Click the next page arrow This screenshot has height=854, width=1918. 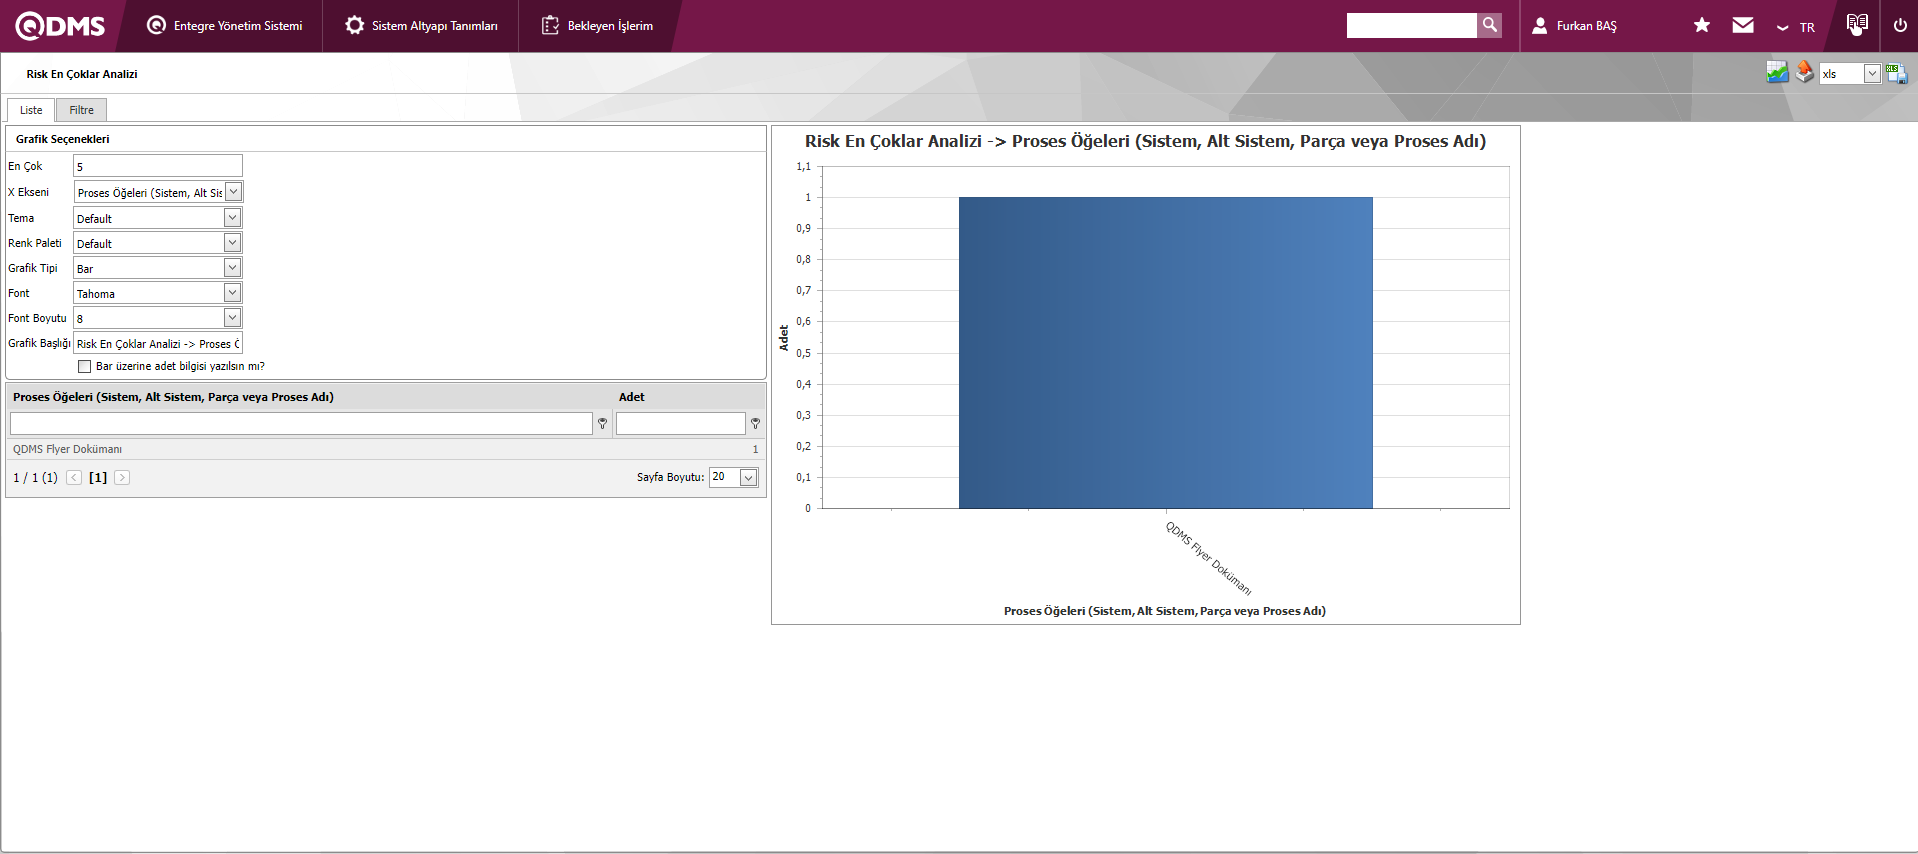pyautogui.click(x=122, y=478)
